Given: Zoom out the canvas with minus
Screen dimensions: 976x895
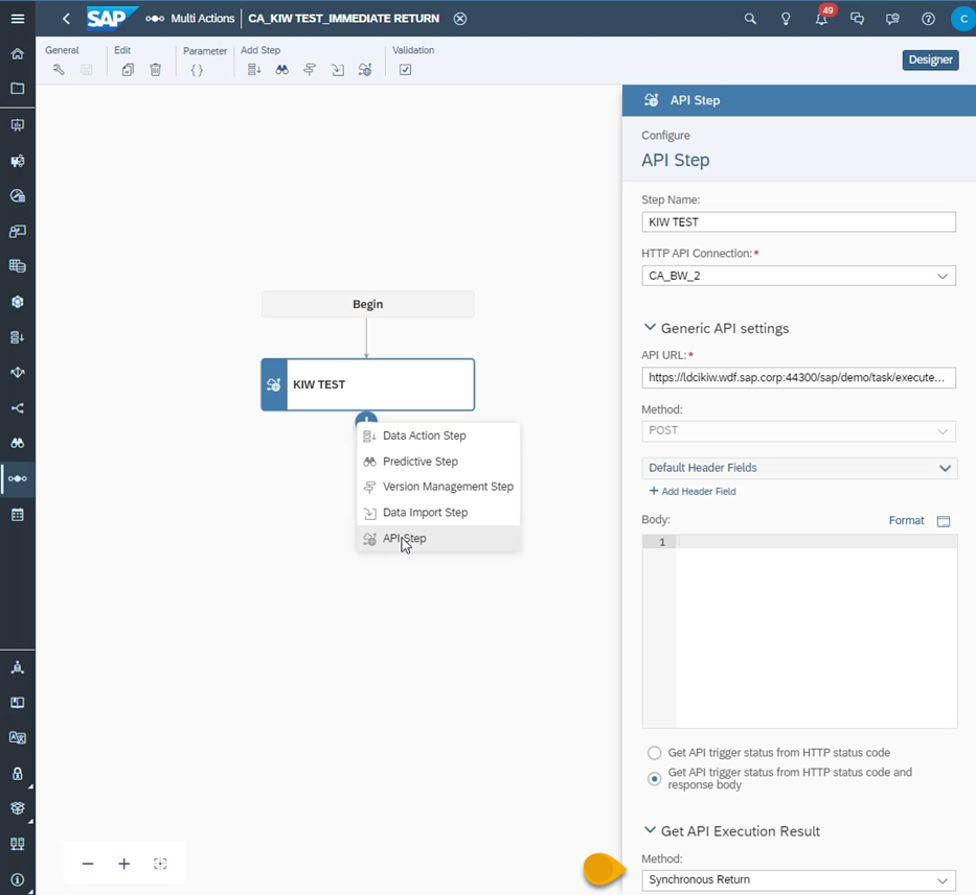Looking at the screenshot, I should click(88, 864).
